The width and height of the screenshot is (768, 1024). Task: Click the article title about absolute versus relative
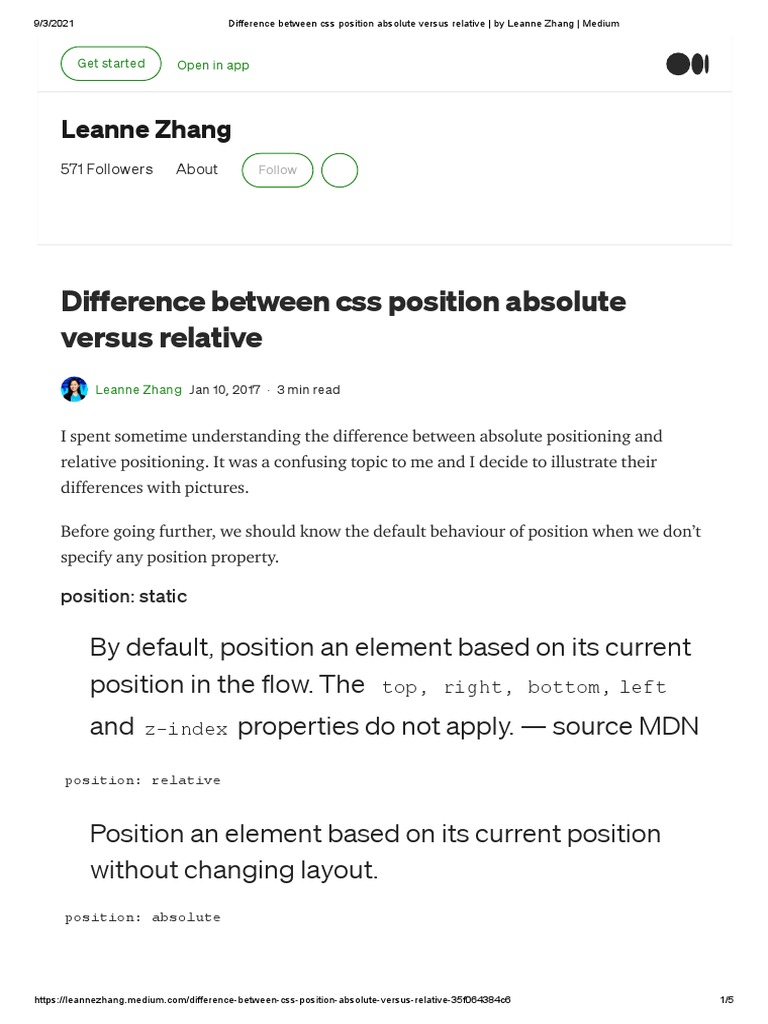pyautogui.click(x=343, y=319)
